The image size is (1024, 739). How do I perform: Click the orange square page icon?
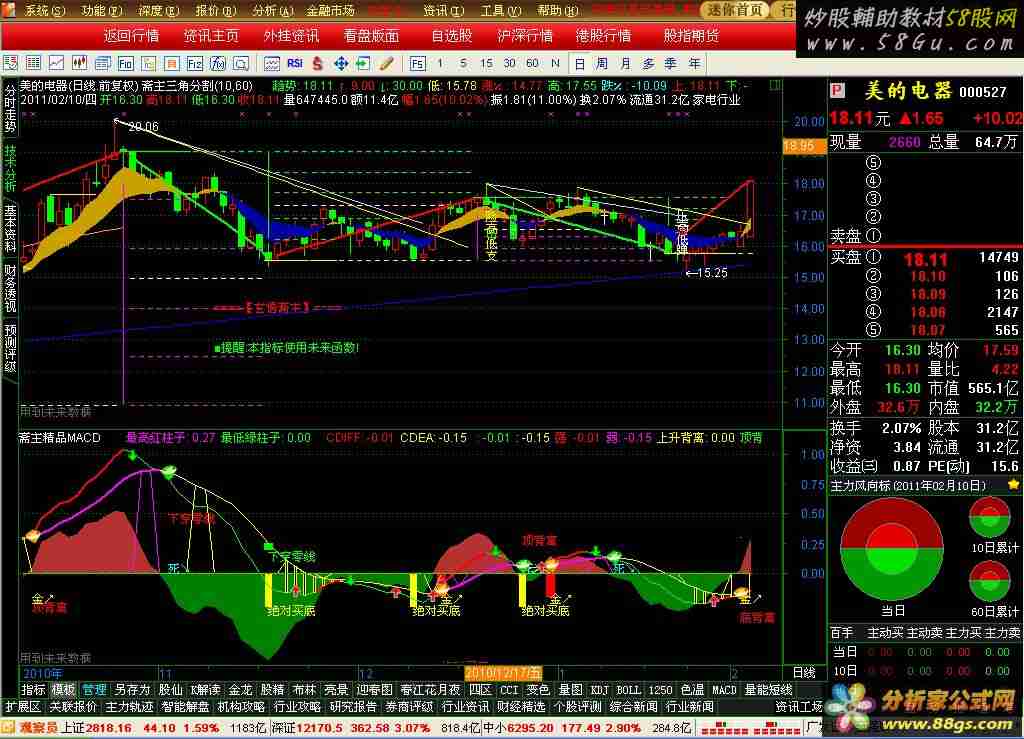tap(172, 63)
